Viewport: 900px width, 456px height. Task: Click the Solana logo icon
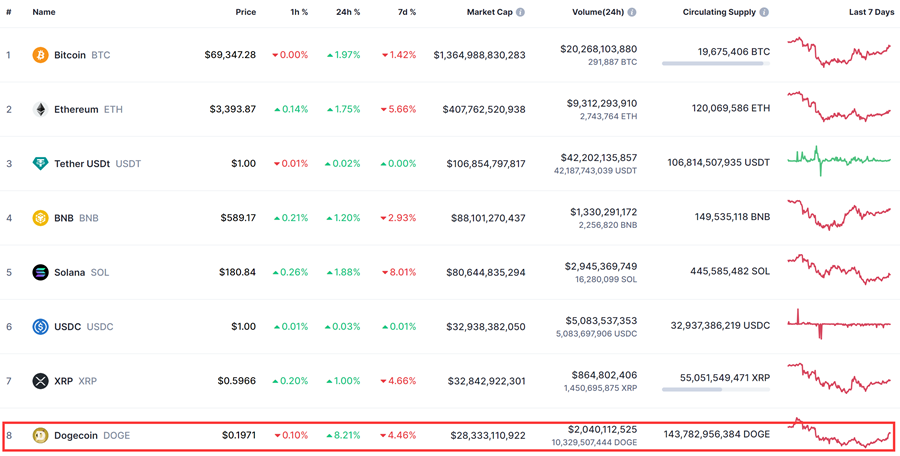pos(40,272)
